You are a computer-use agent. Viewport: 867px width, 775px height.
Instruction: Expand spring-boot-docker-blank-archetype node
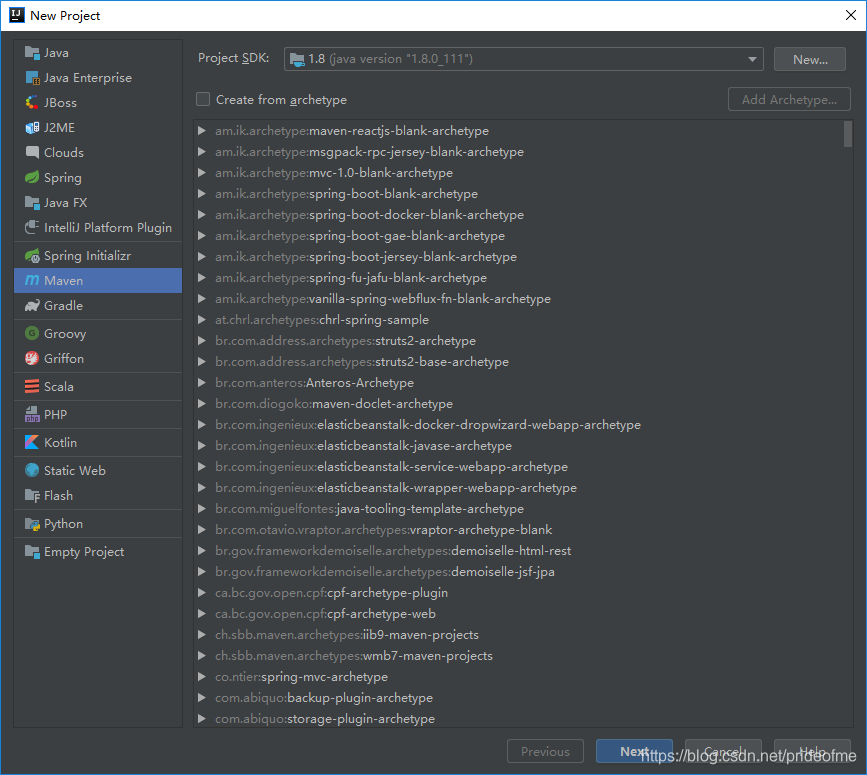click(x=202, y=215)
